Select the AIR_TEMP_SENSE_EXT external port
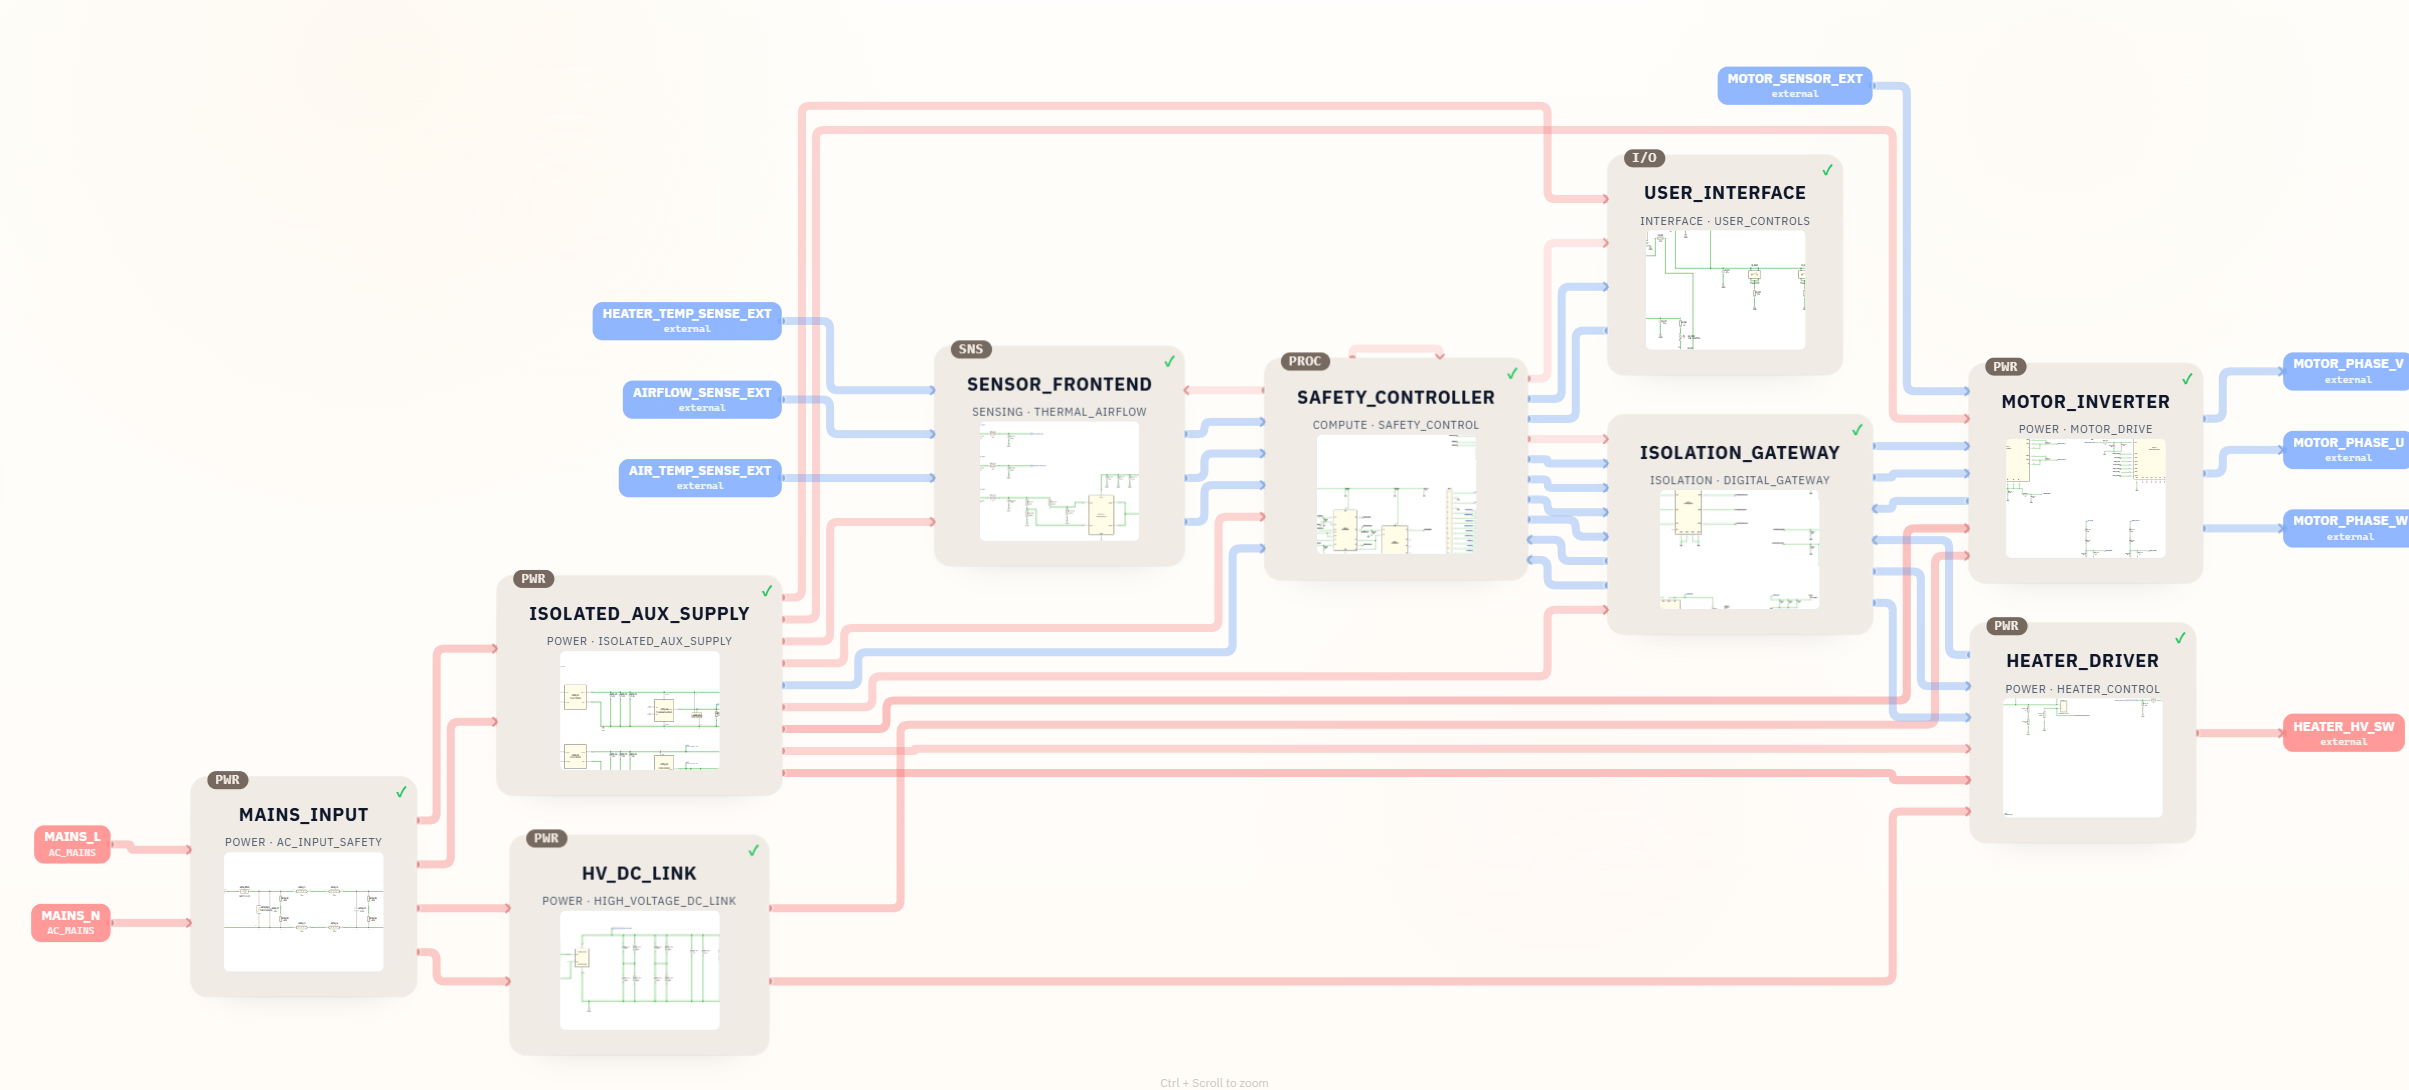Screen dimensions: 2409x1090 [x=700, y=478]
